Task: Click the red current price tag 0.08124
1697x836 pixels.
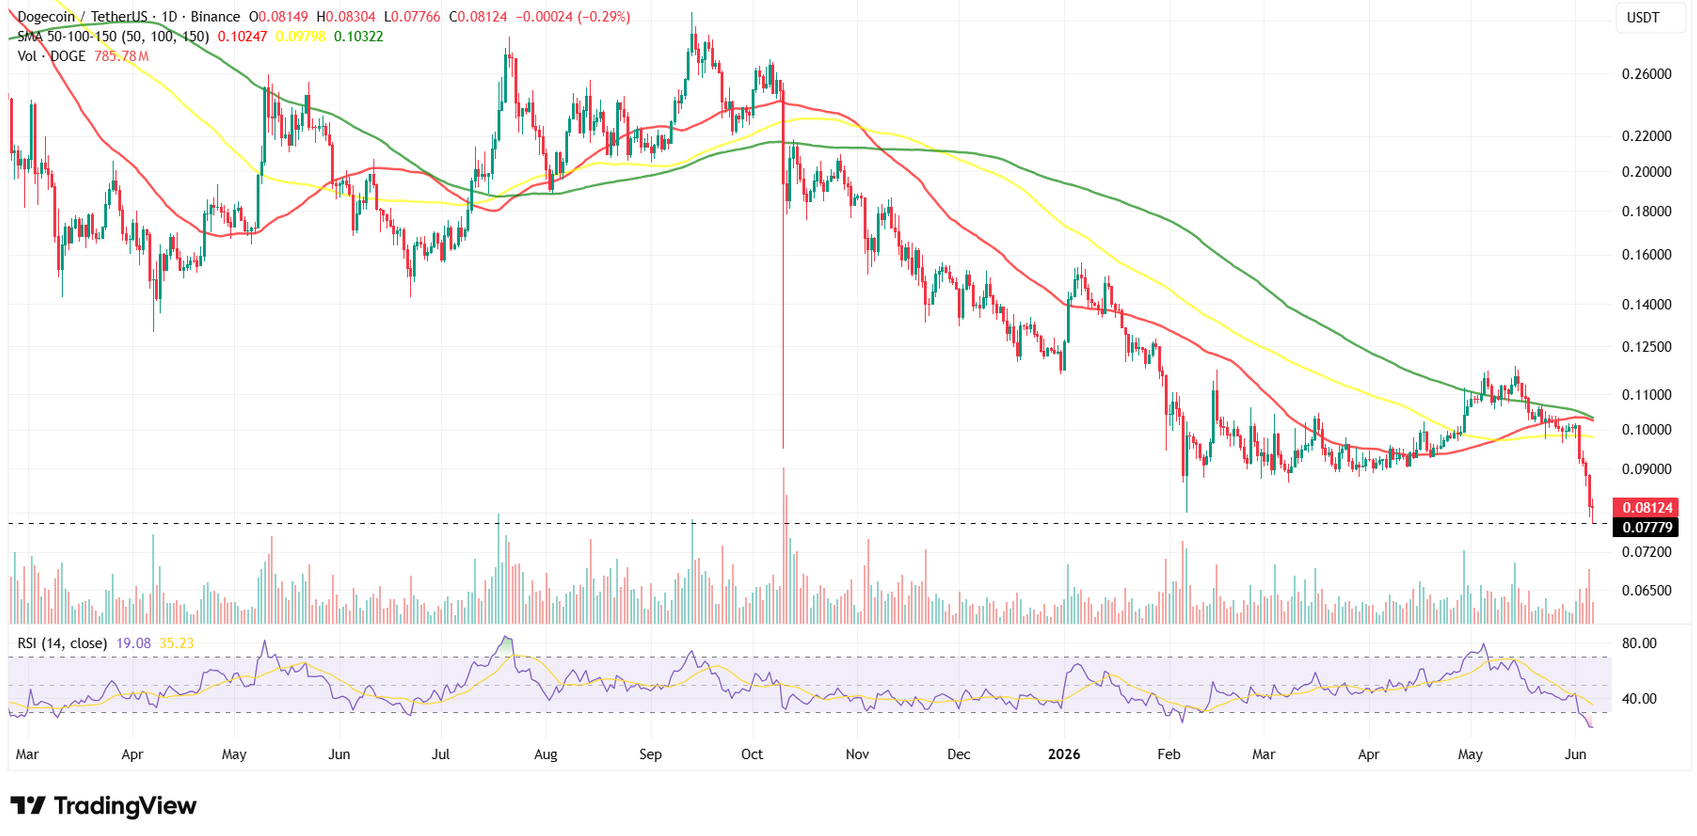Action: [x=1647, y=508]
